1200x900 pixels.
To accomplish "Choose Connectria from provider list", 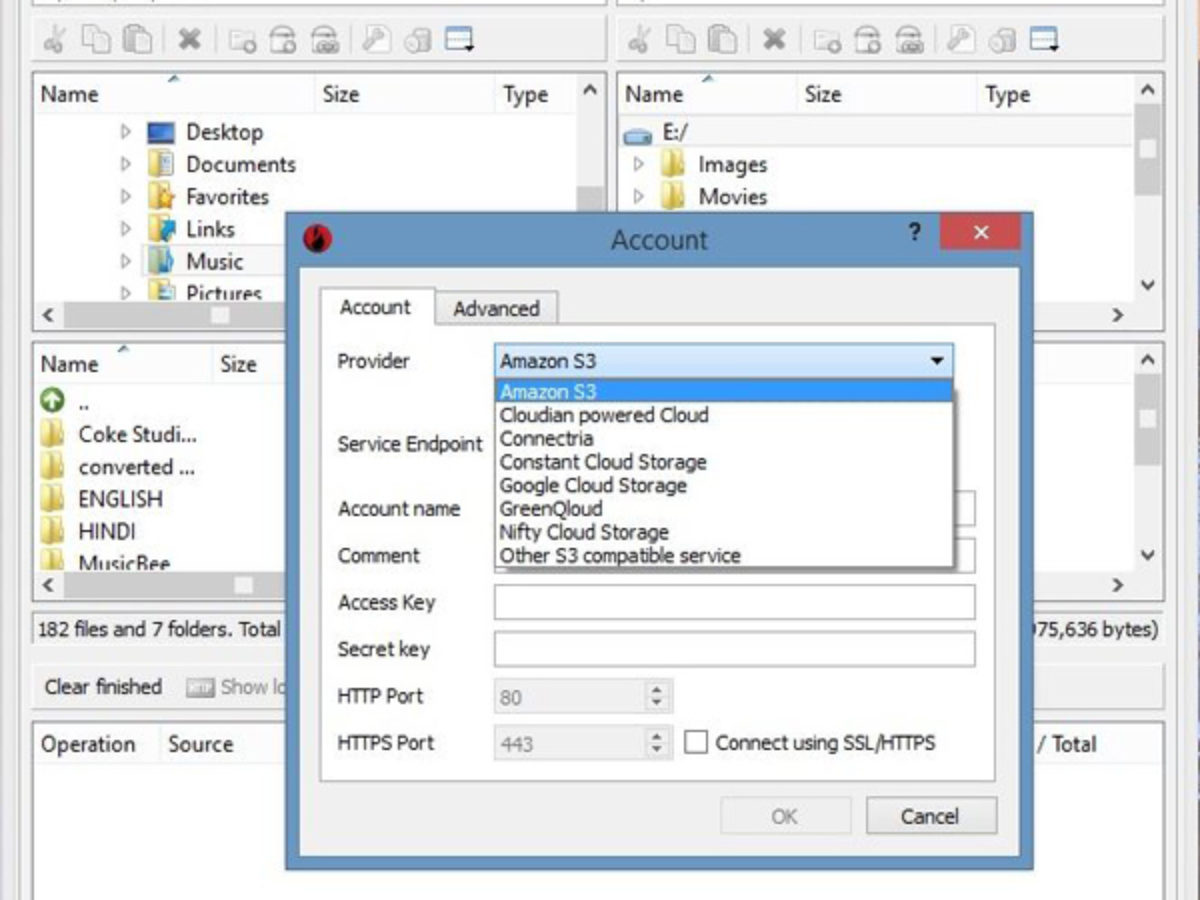I will (724, 438).
